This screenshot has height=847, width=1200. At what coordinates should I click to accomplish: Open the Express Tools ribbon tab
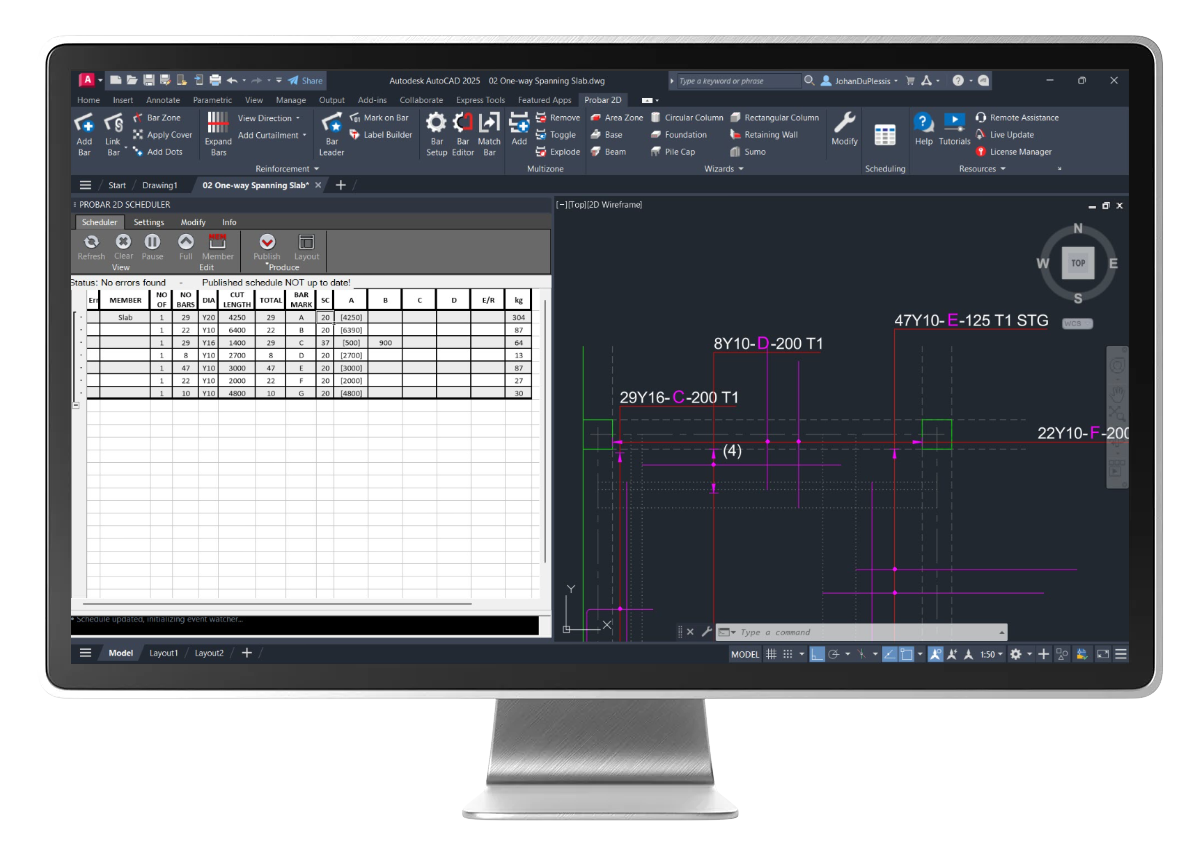480,100
